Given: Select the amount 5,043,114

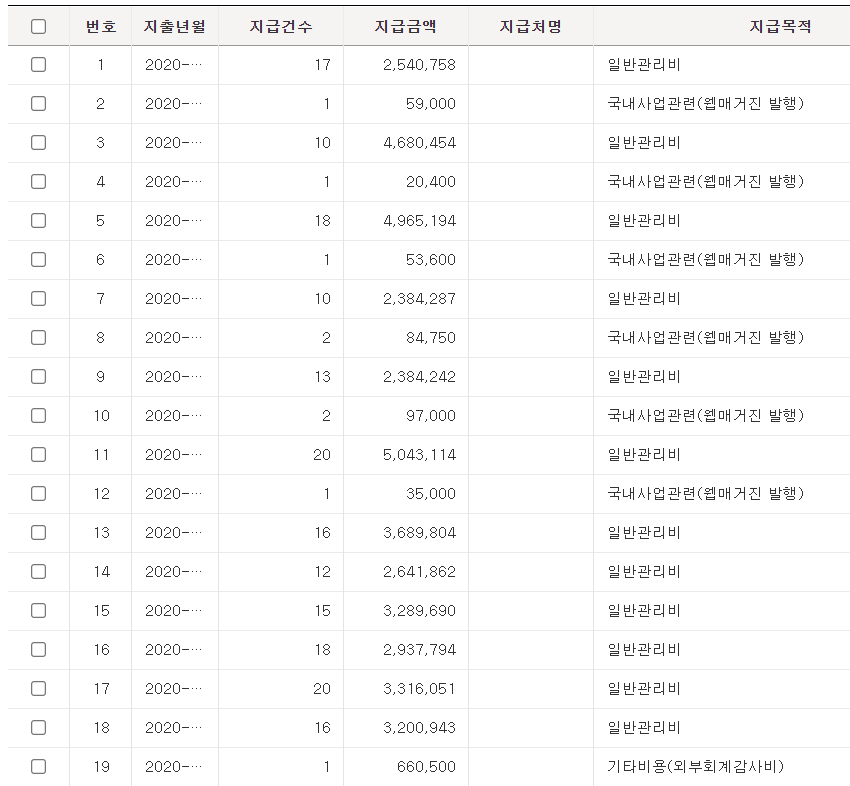Looking at the screenshot, I should [419, 455].
